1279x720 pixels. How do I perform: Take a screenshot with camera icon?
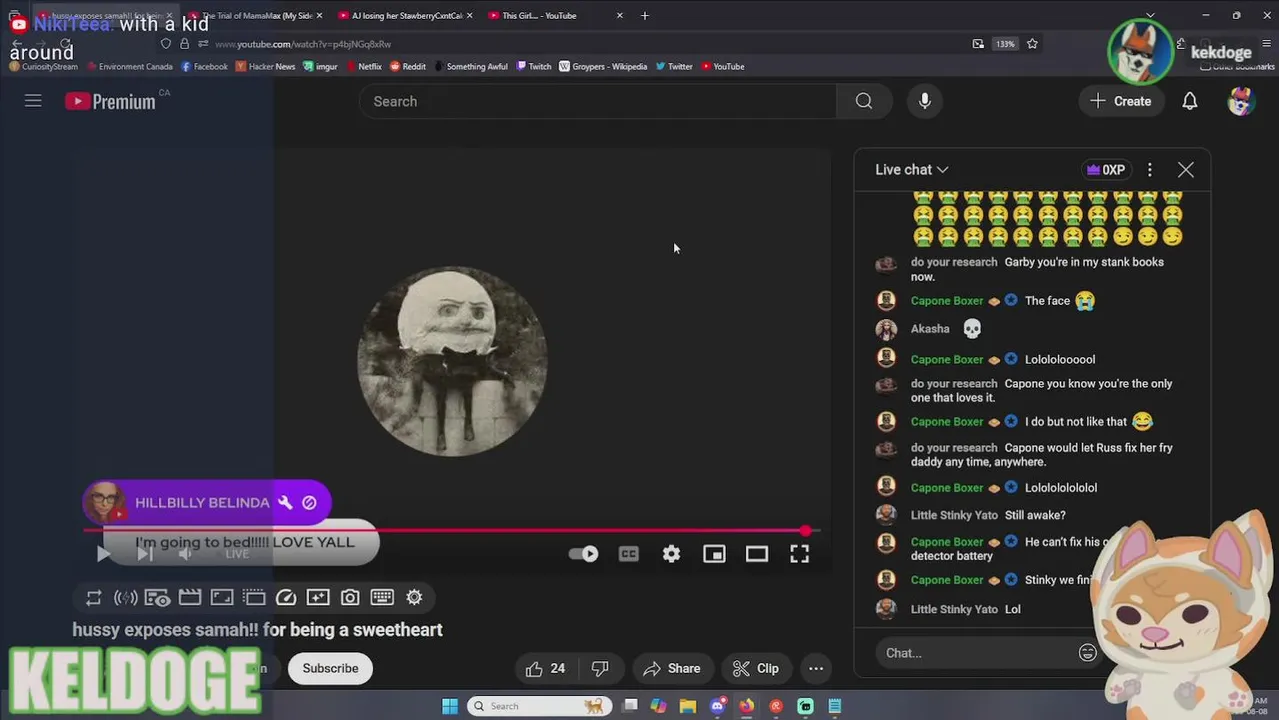(x=350, y=598)
